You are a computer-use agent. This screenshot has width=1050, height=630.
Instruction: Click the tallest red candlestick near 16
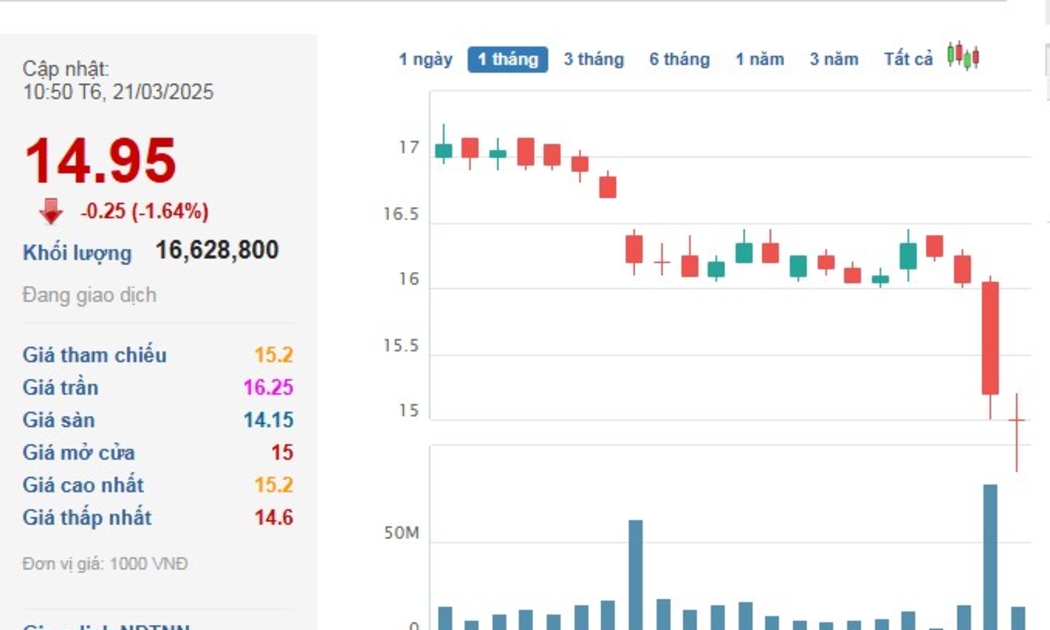(990, 338)
